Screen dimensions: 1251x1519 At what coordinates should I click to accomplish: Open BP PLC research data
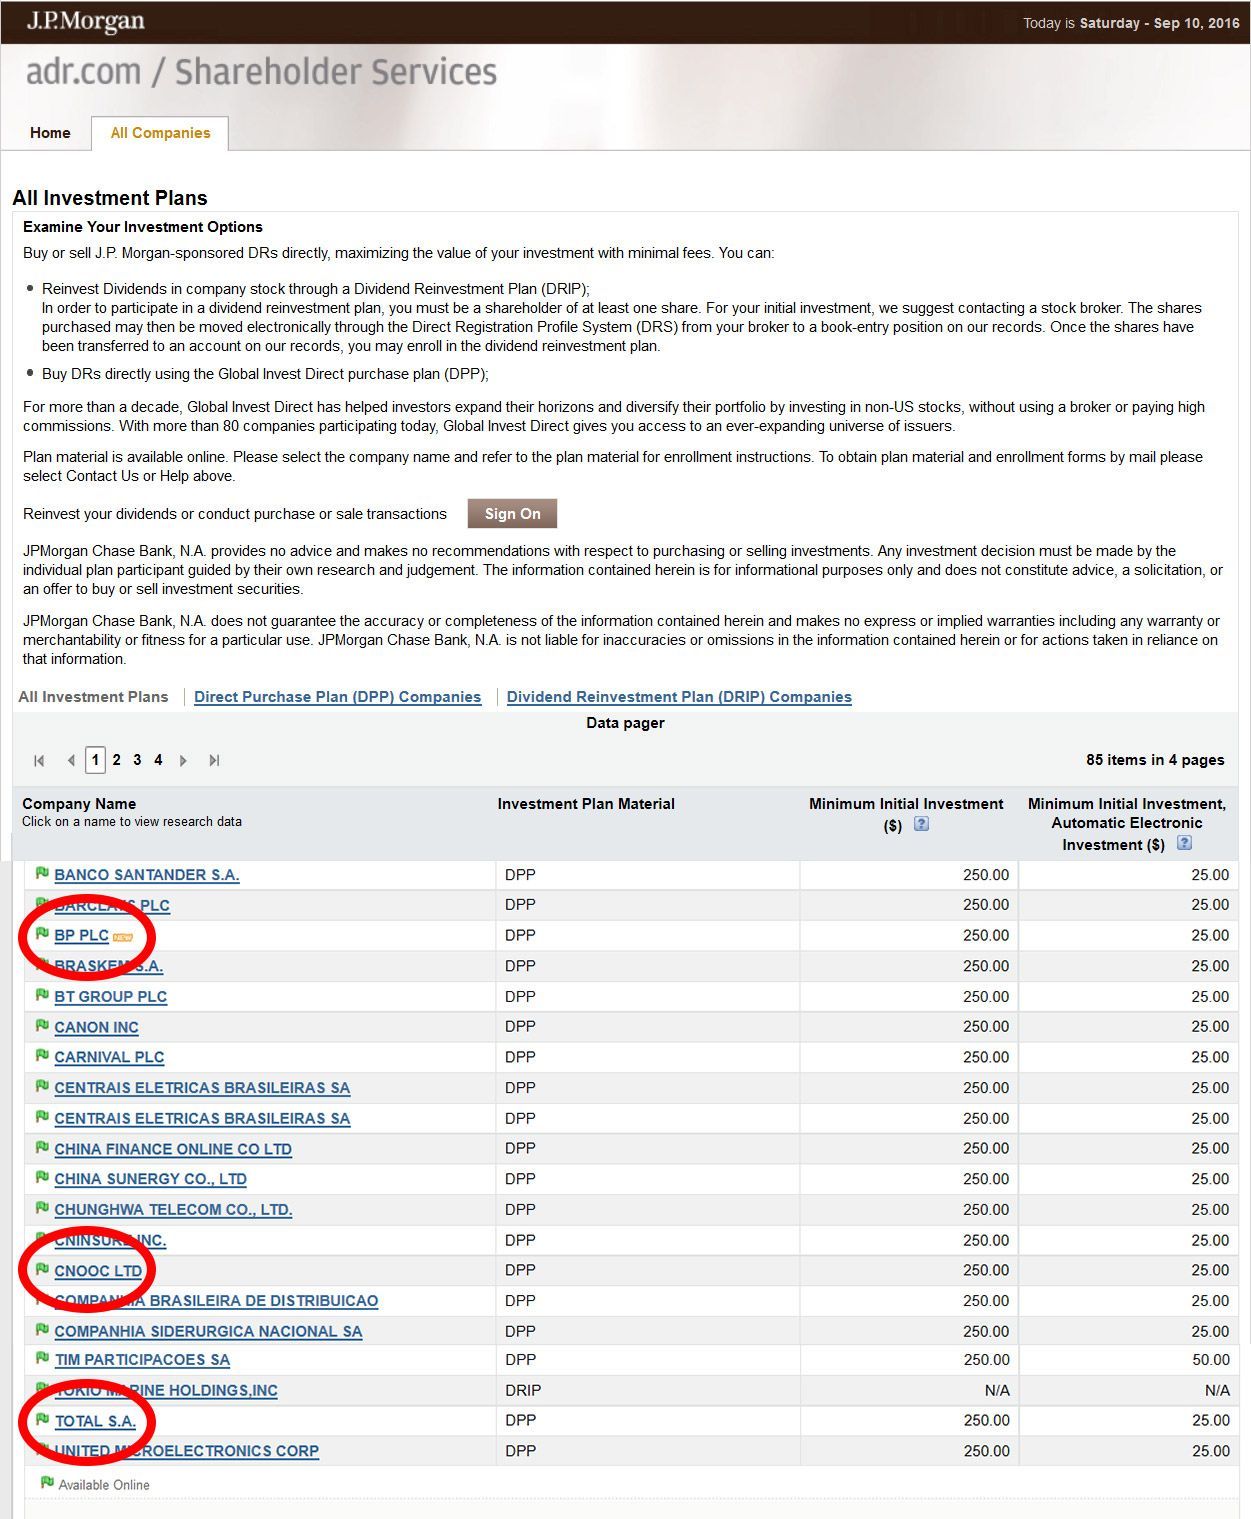click(81, 936)
